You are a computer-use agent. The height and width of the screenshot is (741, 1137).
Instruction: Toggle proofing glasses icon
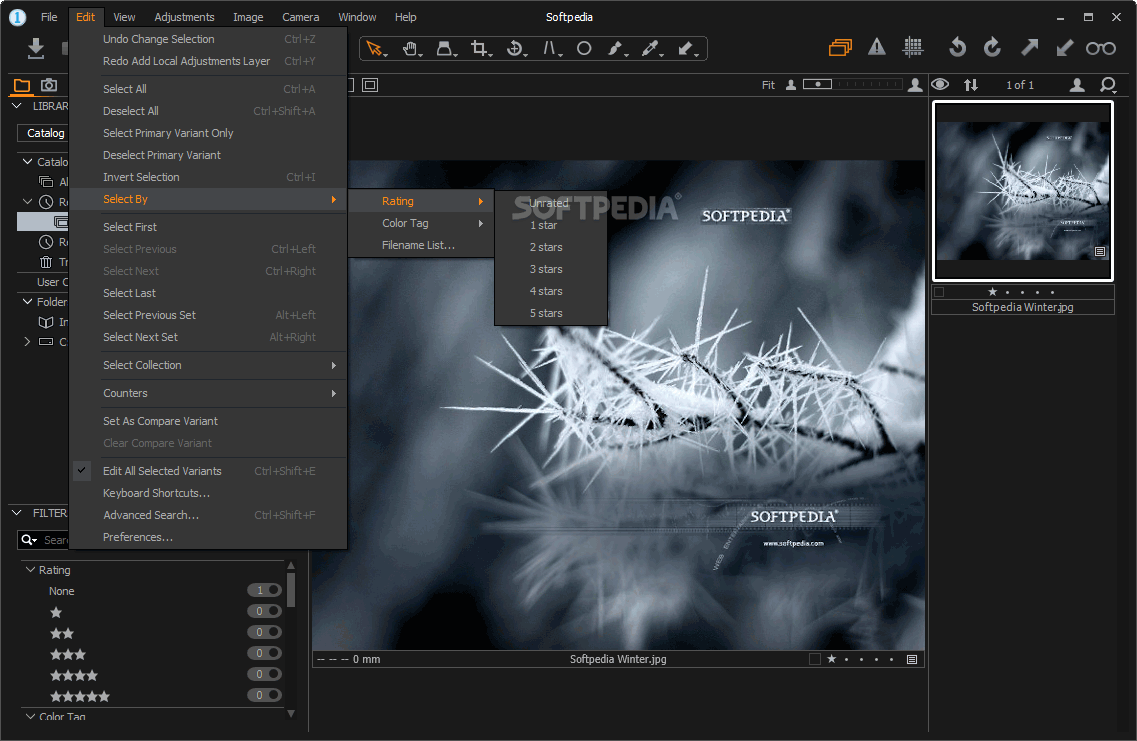point(1101,48)
